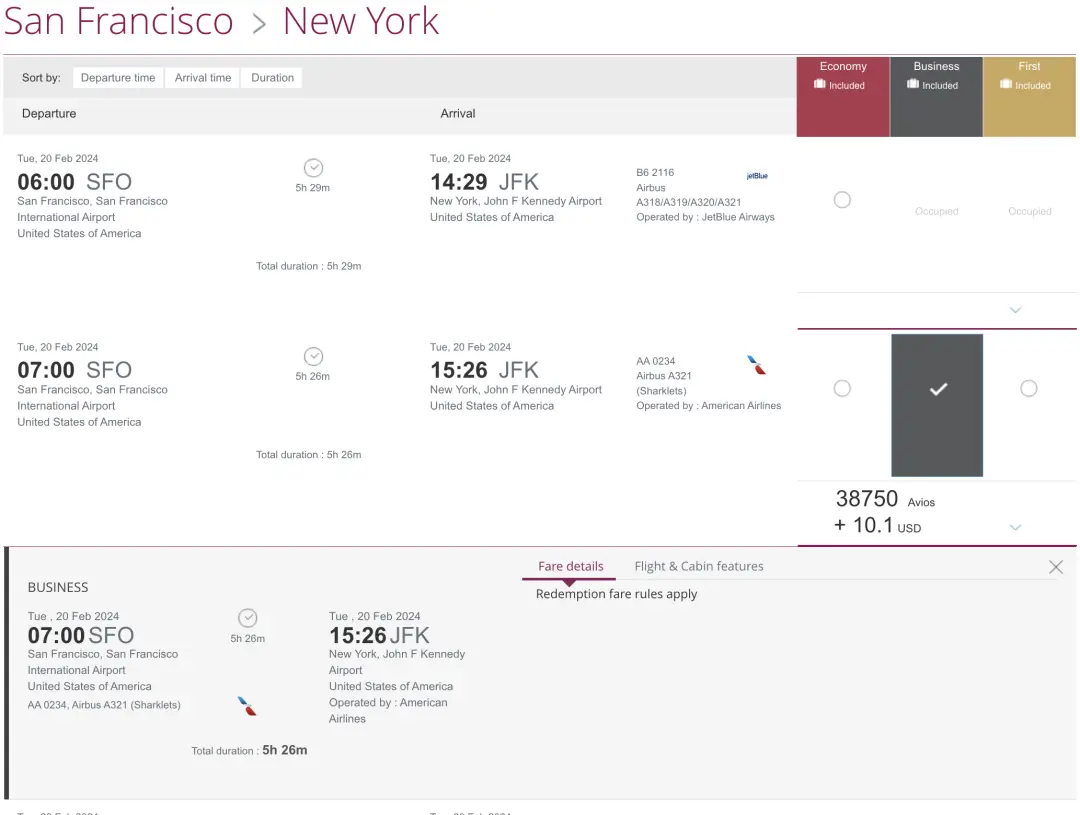This screenshot has height=815, width=1080.
Task: Click the clock icon for 5h 29m flight
Action: click(313, 168)
